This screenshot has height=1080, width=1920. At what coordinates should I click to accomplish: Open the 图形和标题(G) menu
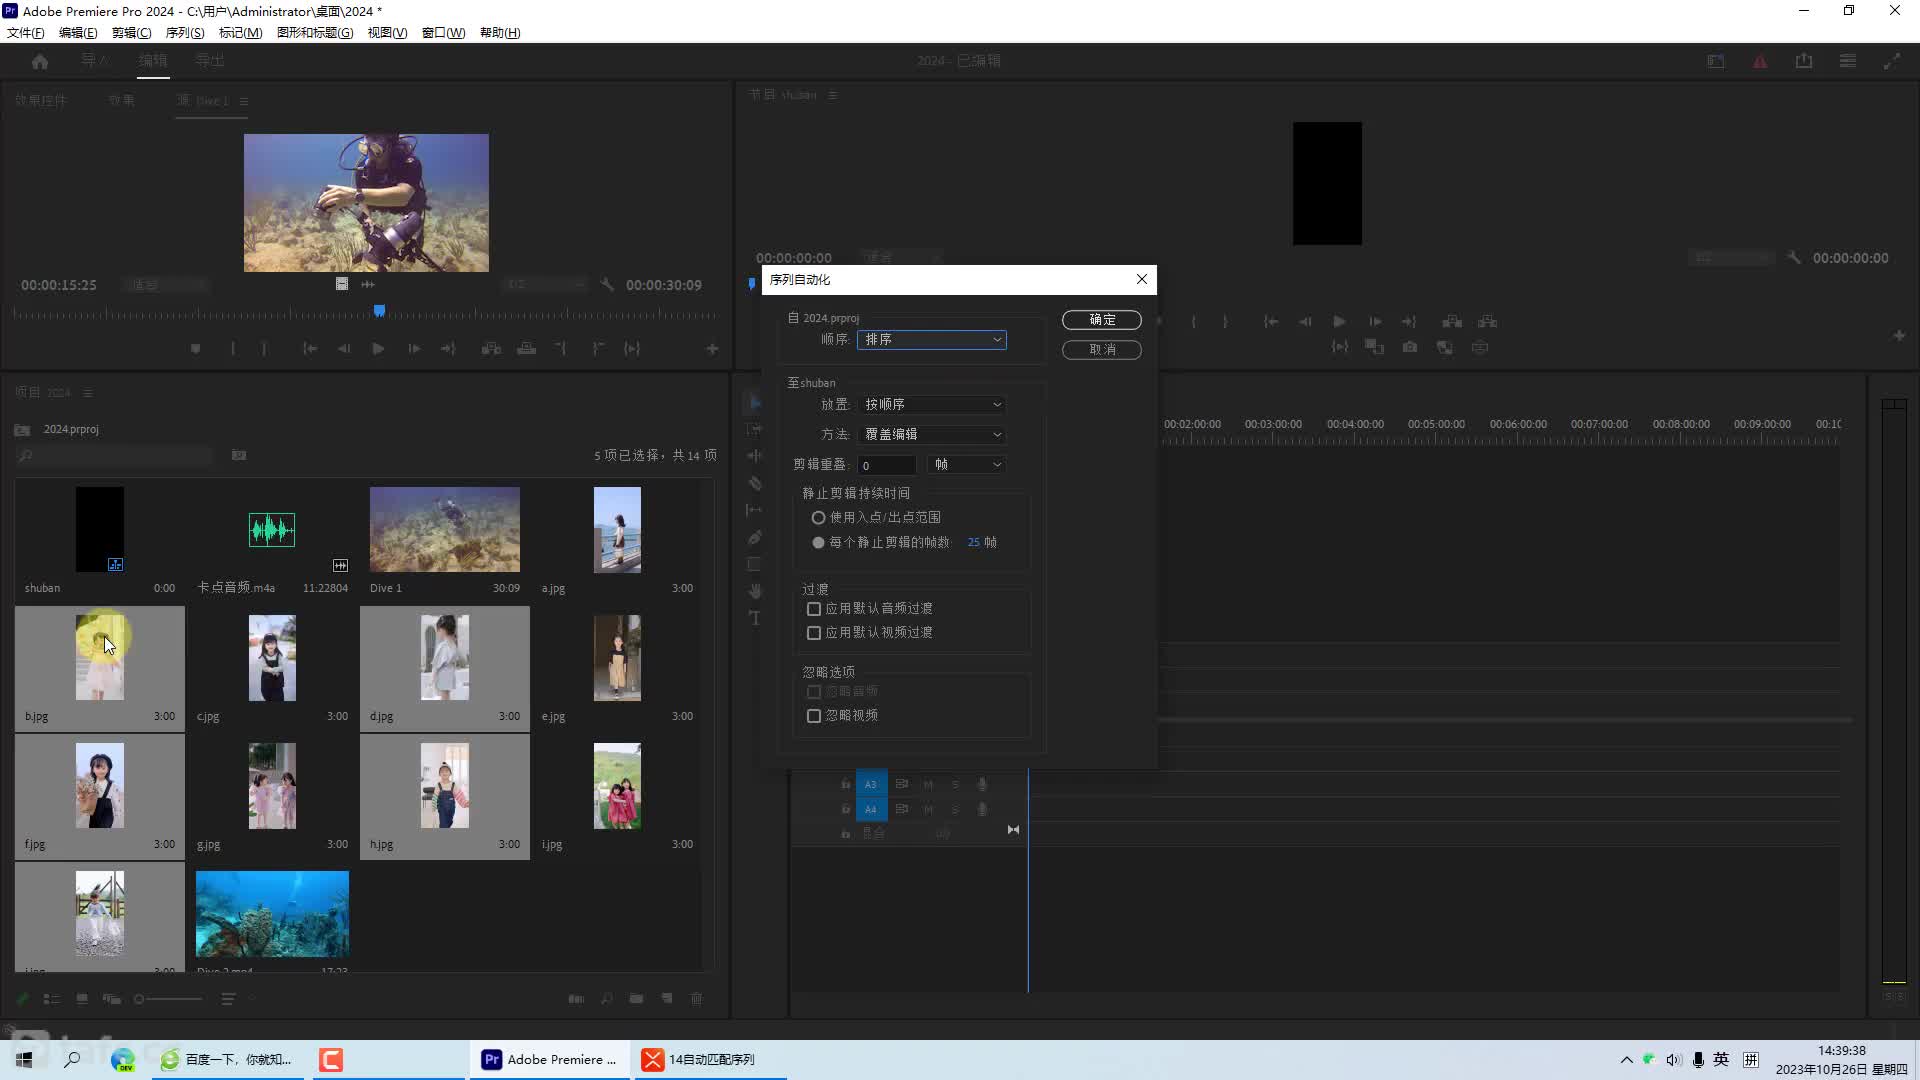coord(315,32)
